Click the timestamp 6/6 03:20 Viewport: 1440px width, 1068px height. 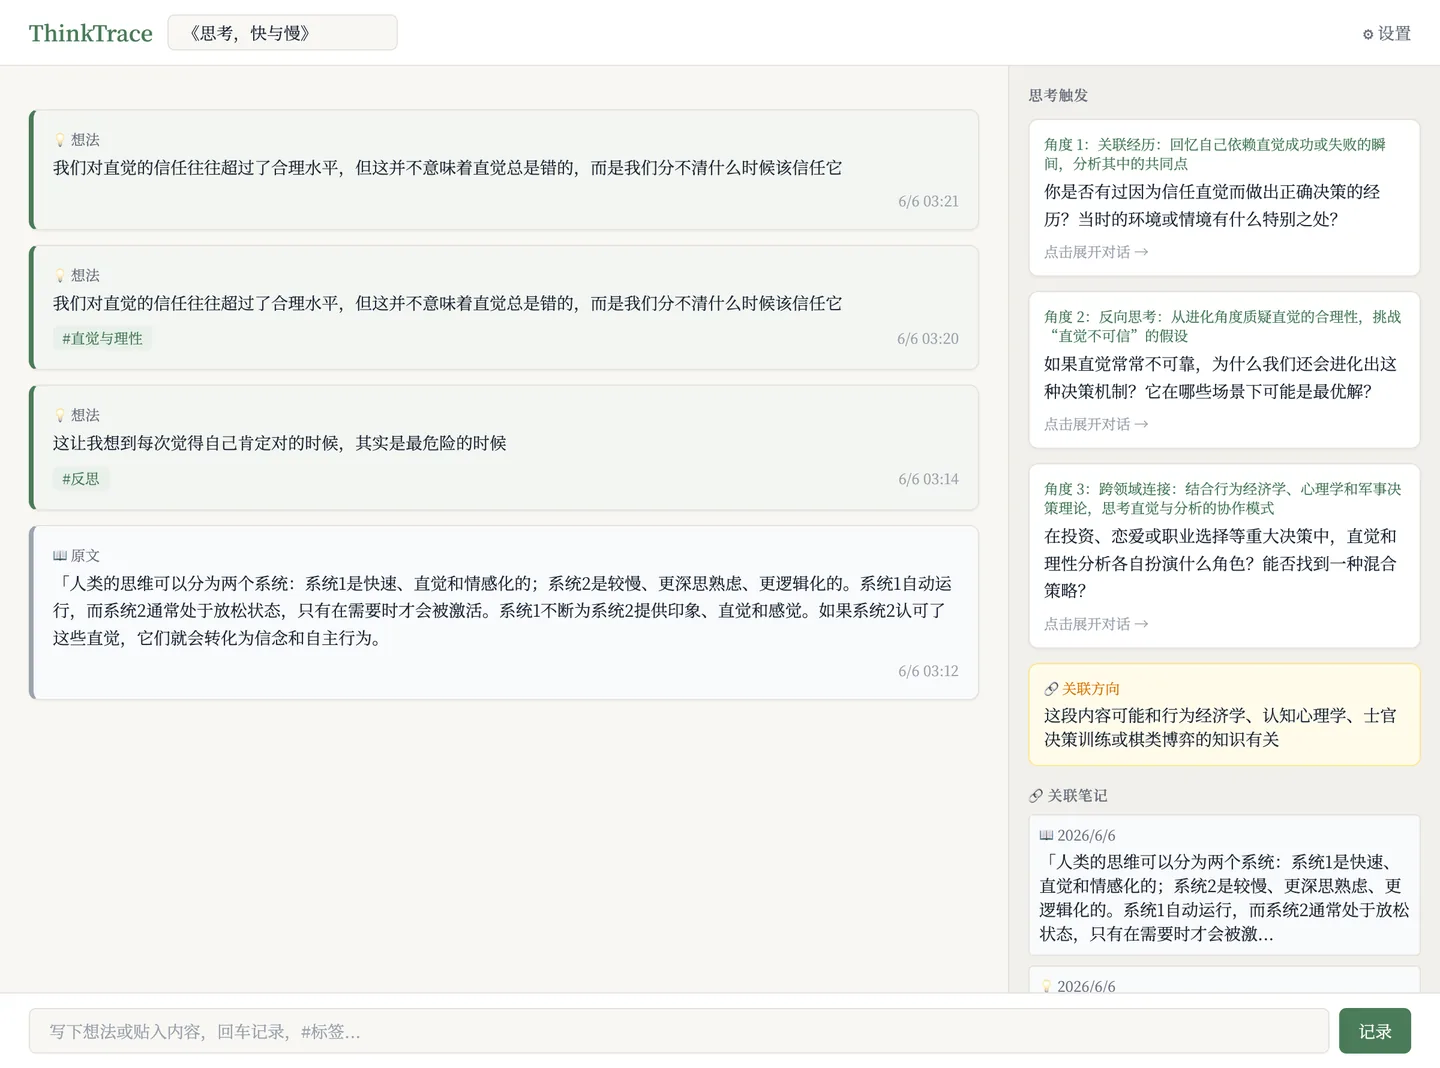928,339
